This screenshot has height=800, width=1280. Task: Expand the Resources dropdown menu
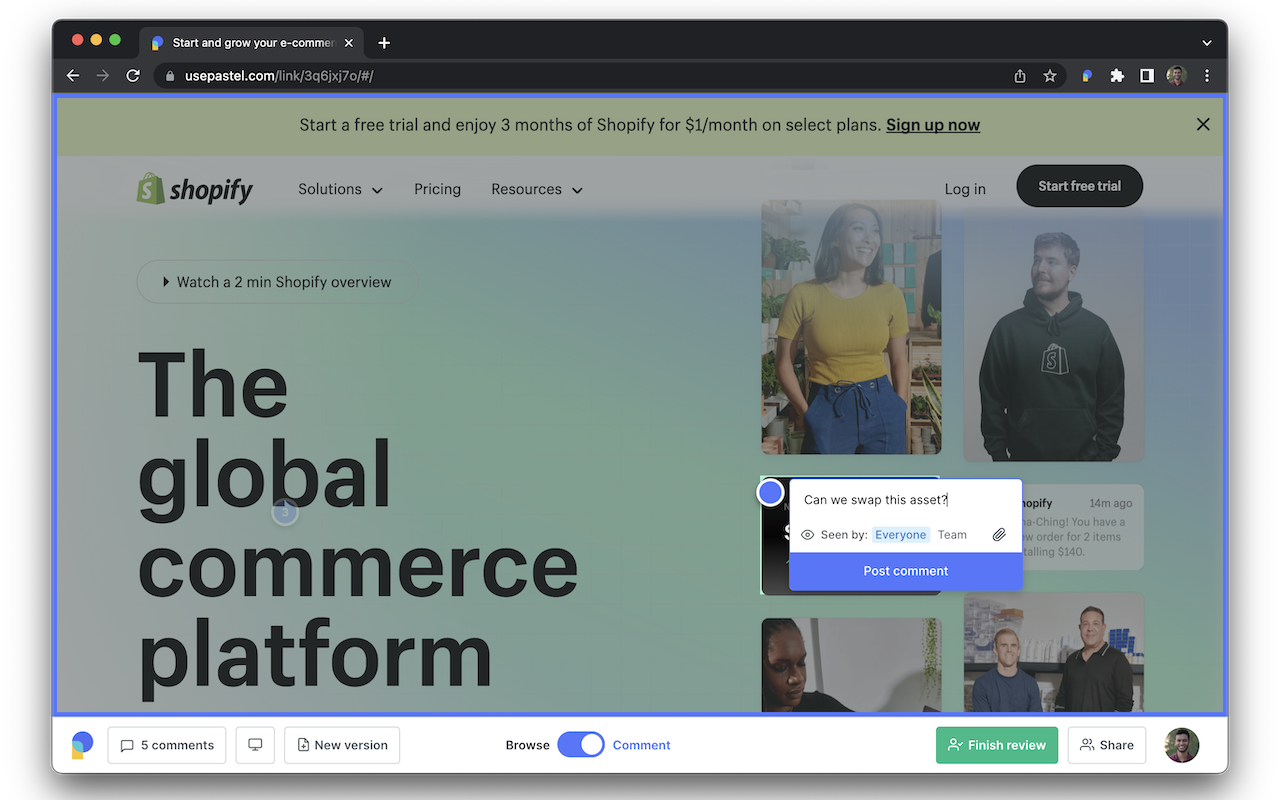(x=536, y=189)
